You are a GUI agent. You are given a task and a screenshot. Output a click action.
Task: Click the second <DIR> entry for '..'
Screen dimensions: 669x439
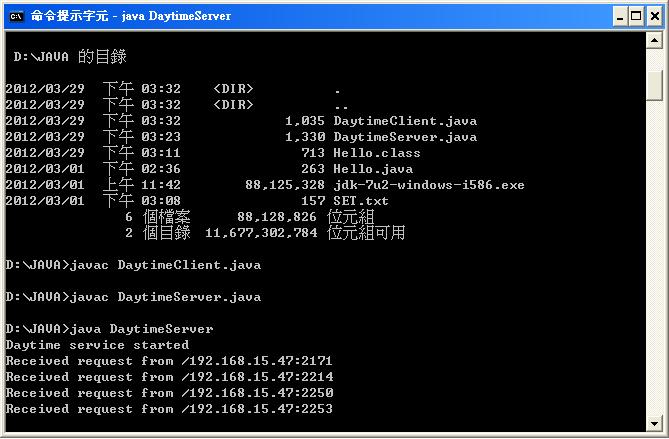point(233,105)
